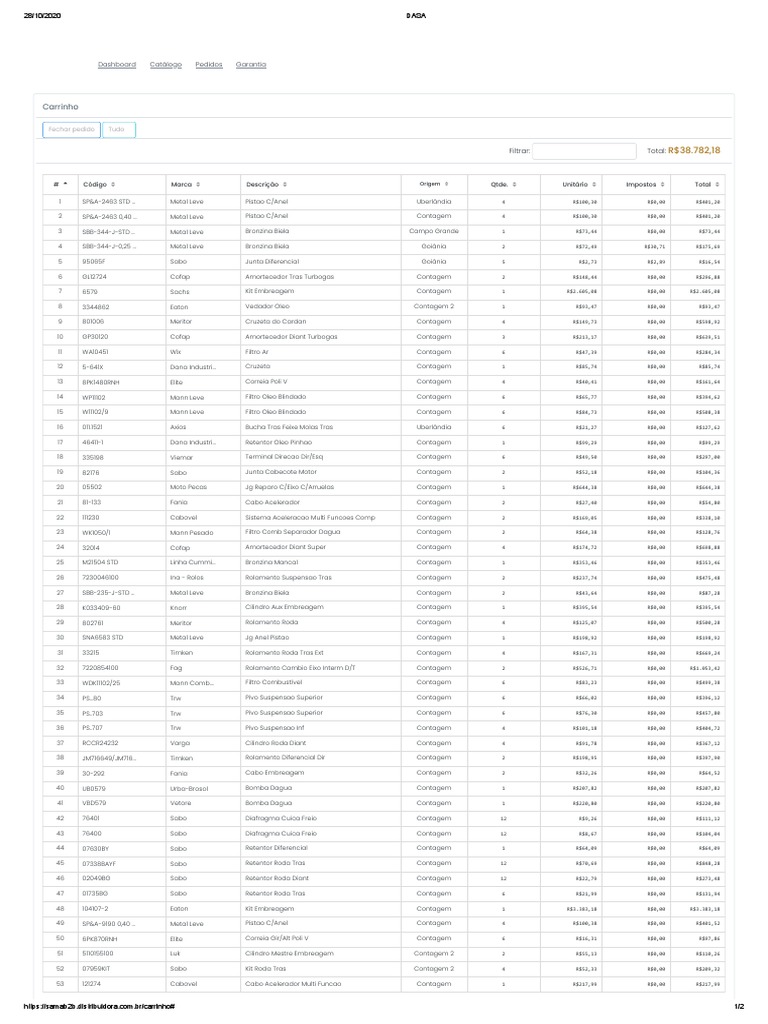Open the Garantia page
Screen dimensions: 768x1024
pos(251,65)
